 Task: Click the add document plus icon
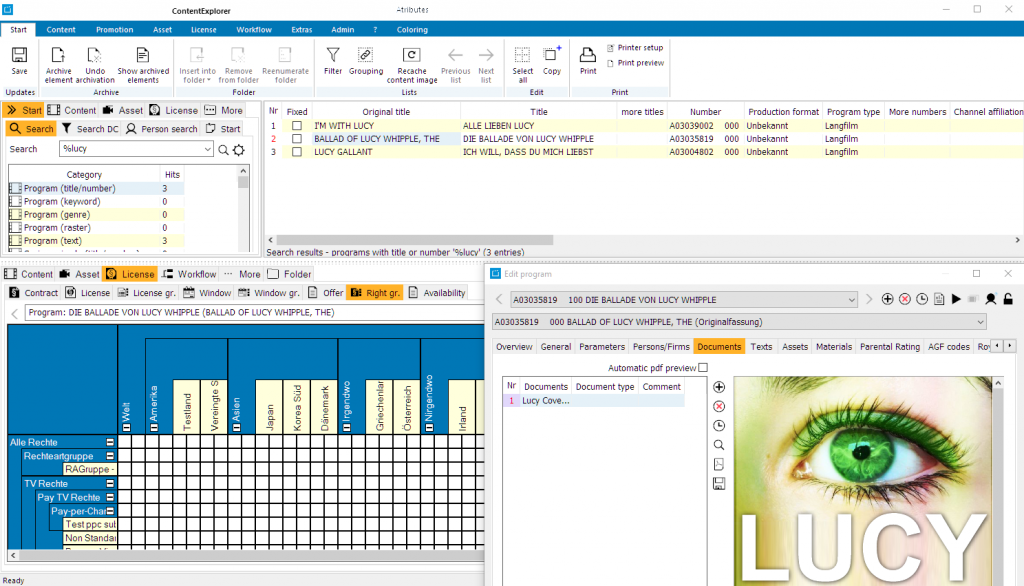pyautogui.click(x=719, y=387)
